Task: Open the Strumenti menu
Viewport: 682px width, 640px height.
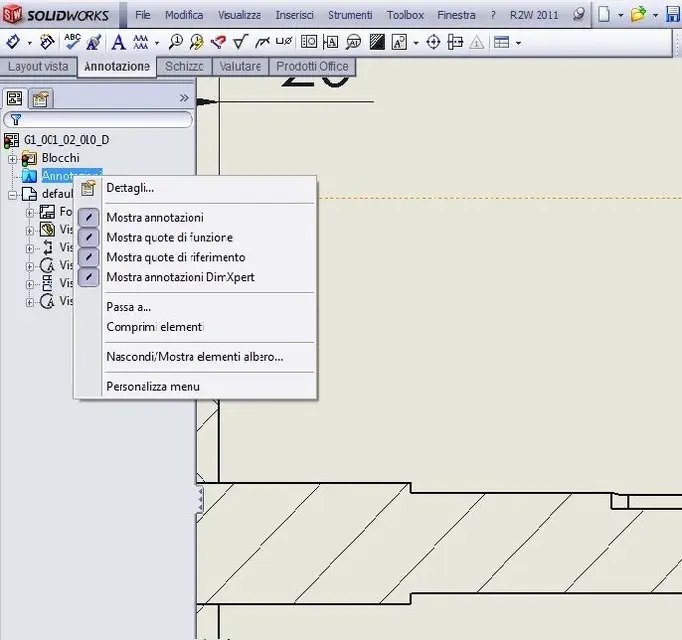Action: [350, 15]
